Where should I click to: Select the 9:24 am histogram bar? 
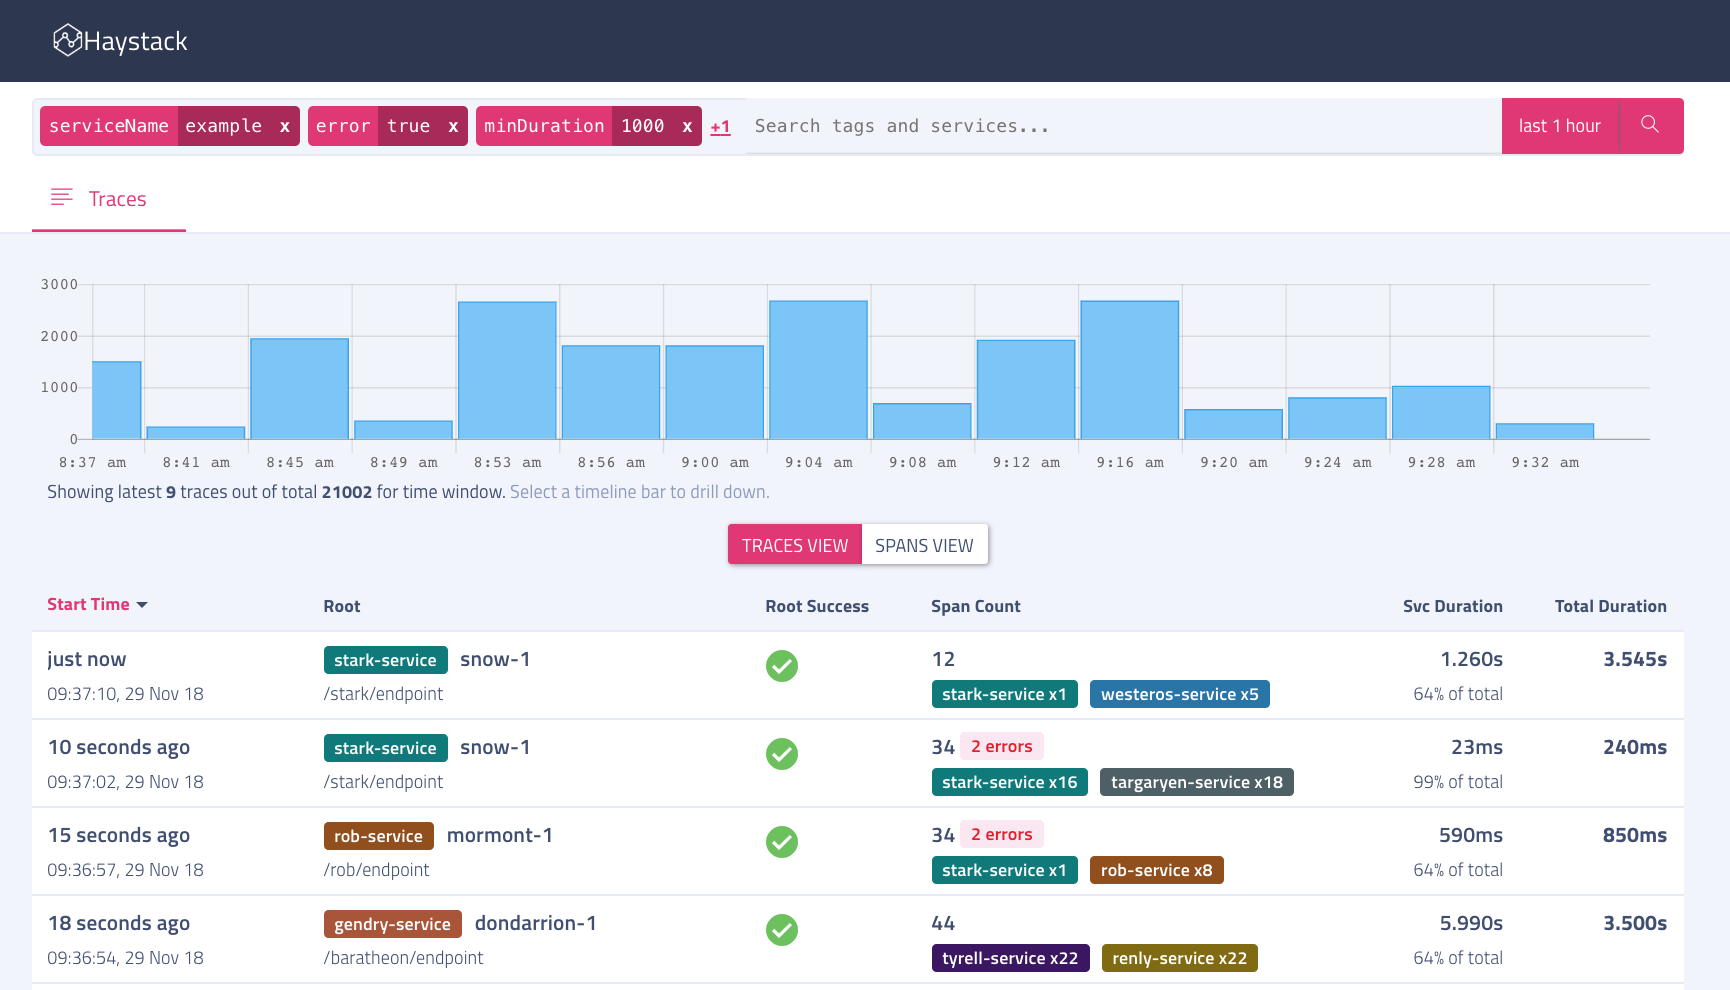pos(1337,418)
